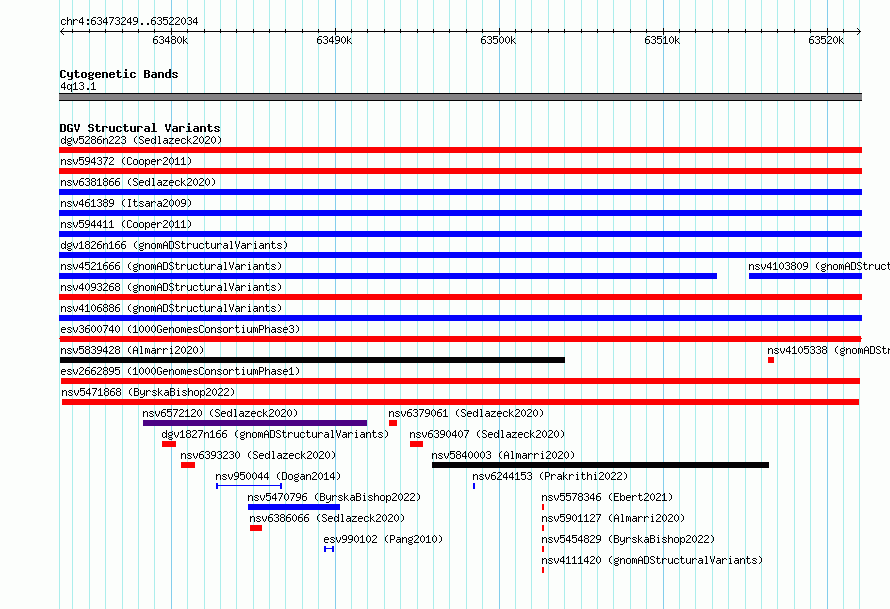Viewport: 890px width, 609px height.
Task: Click the ruler's right arrow end
Action: pos(859,32)
